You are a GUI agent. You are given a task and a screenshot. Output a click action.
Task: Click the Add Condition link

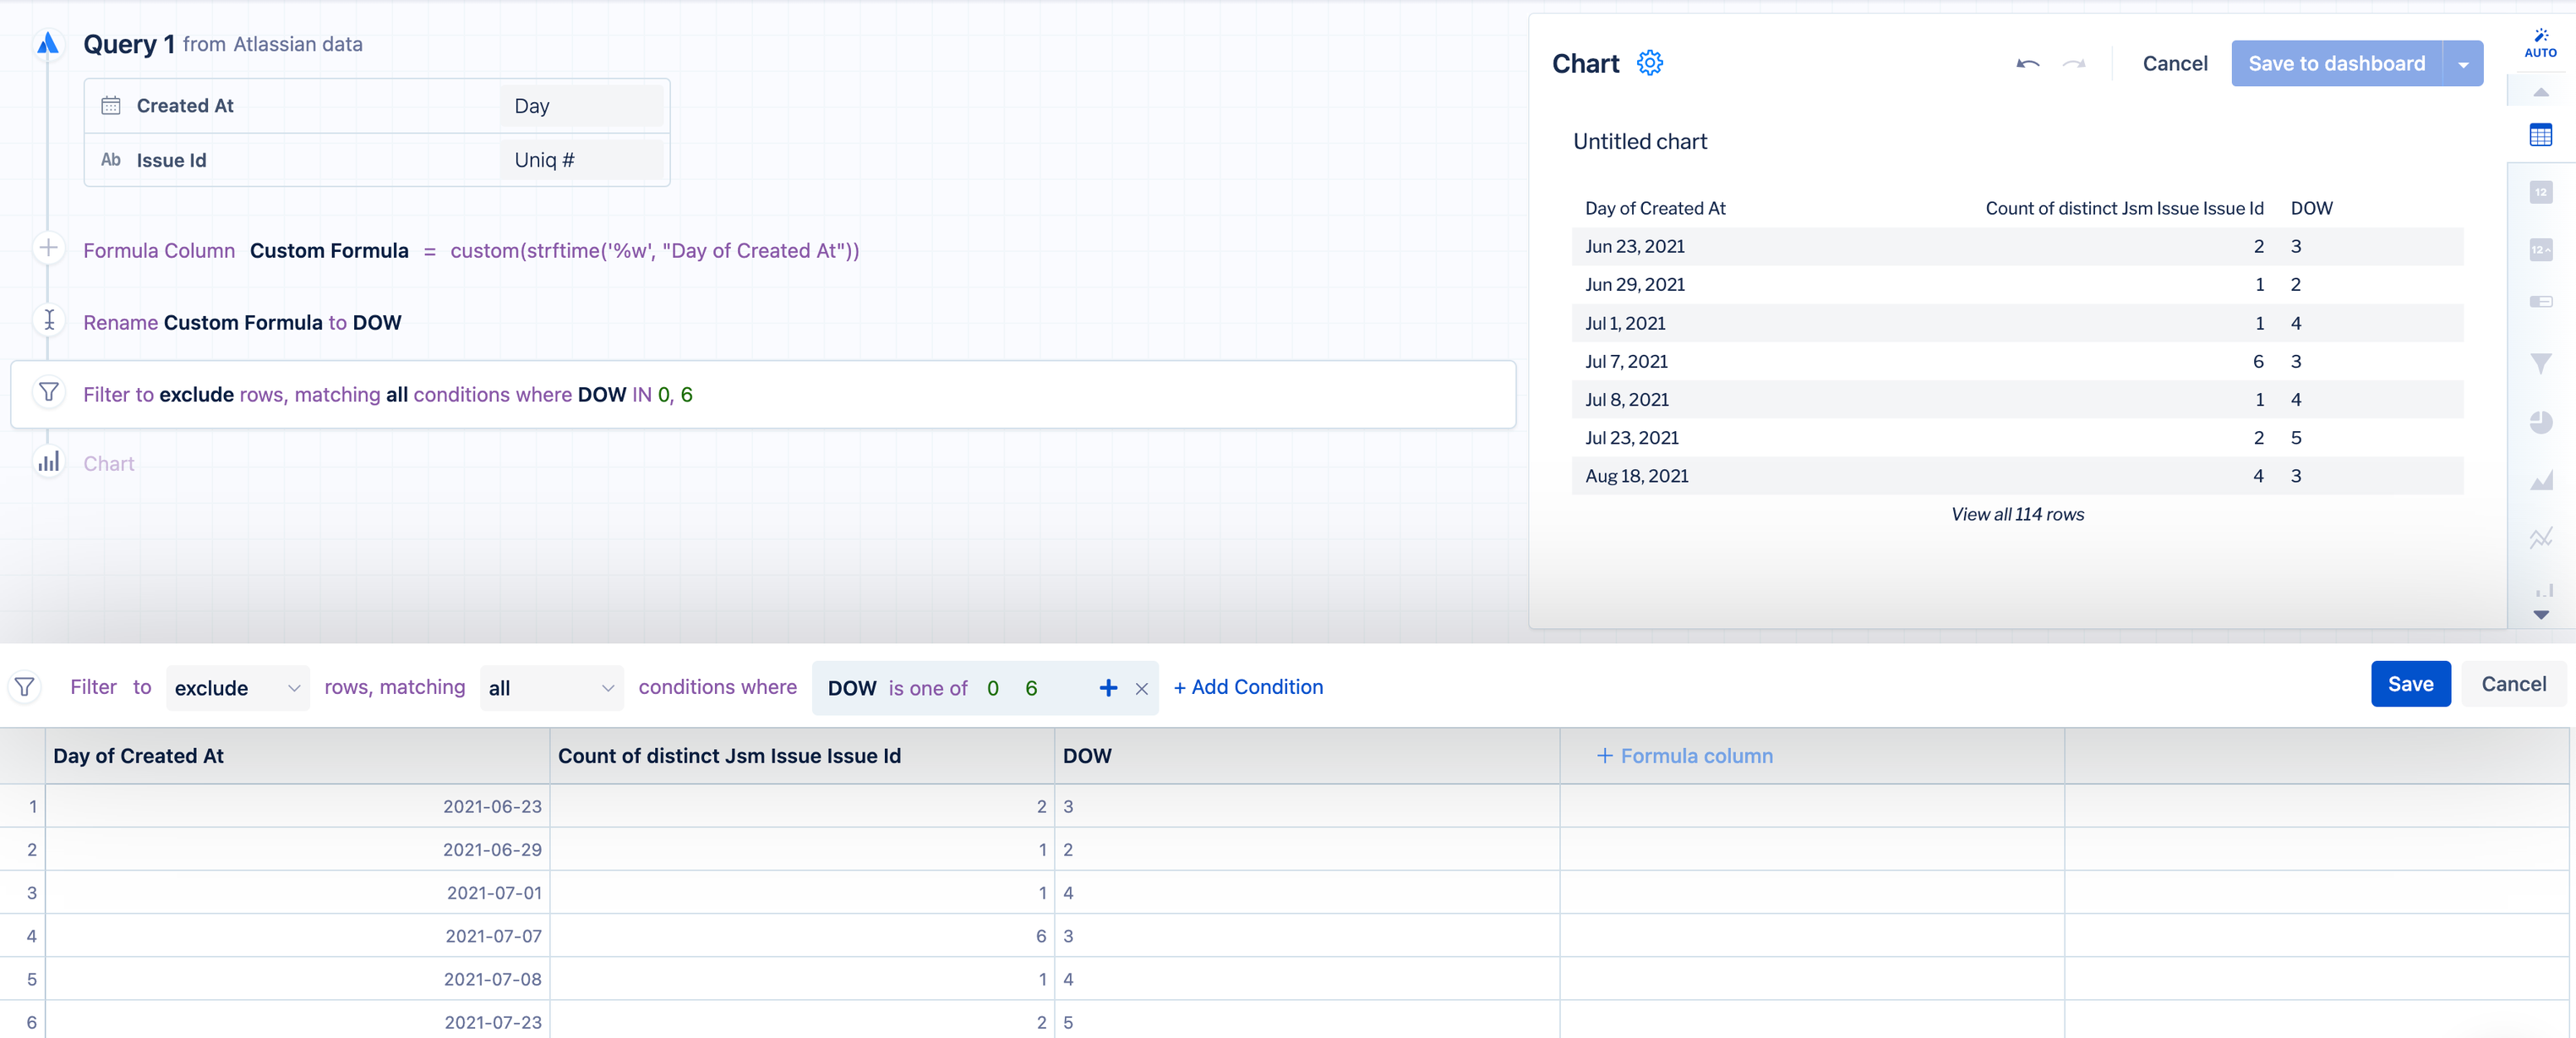pos(1248,687)
